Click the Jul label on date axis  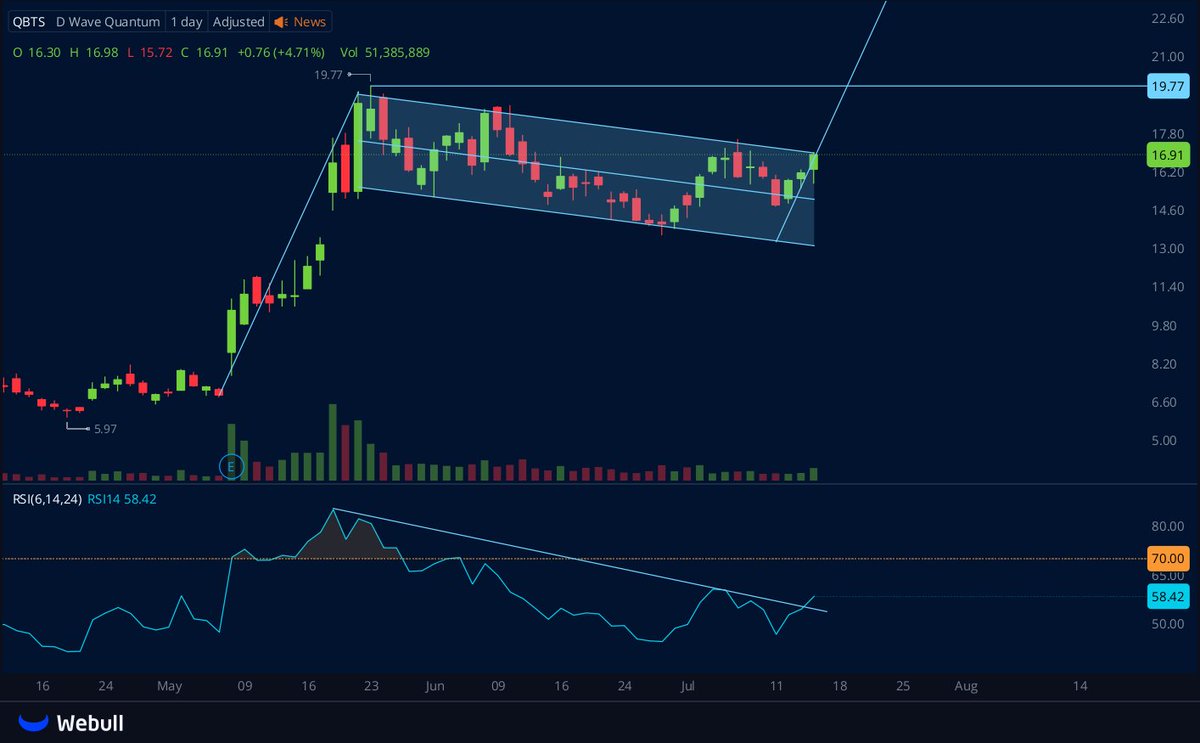687,686
